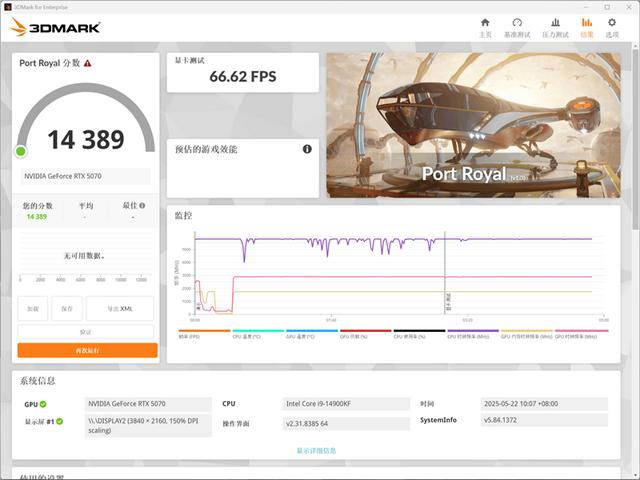Click the SystemInfo label in system info
The width and height of the screenshot is (640, 480).
(438, 420)
